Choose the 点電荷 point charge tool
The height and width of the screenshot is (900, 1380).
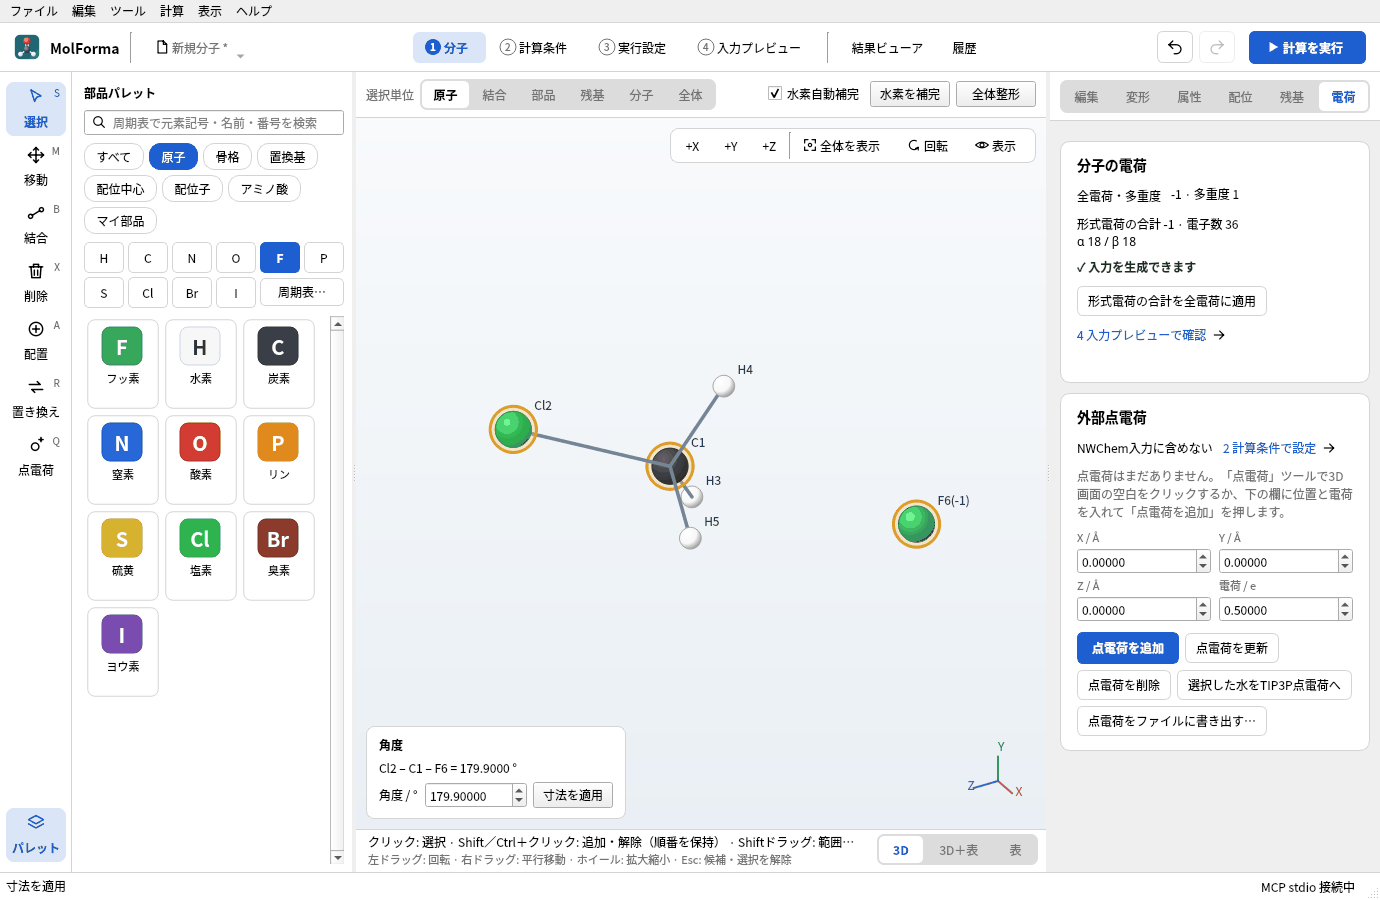point(36,456)
